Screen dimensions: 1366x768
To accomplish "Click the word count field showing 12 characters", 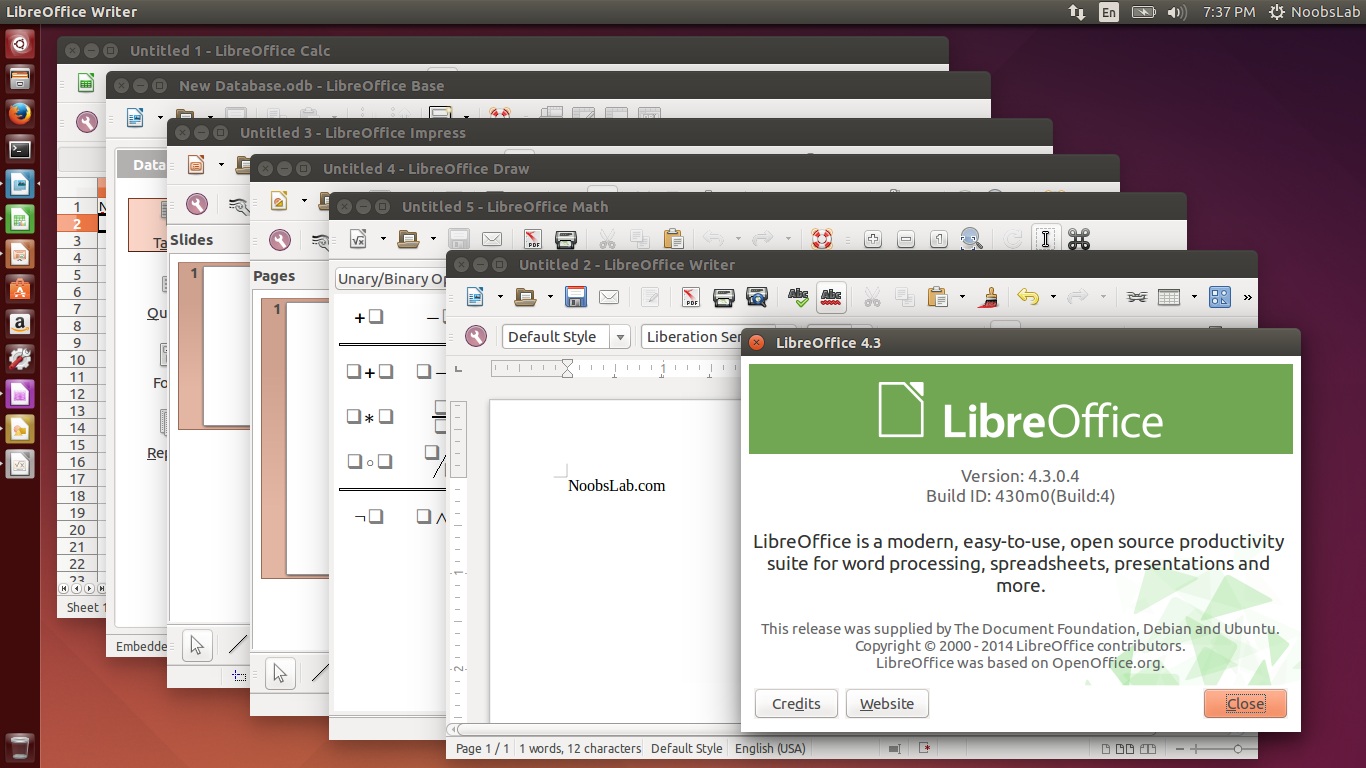I will point(580,748).
